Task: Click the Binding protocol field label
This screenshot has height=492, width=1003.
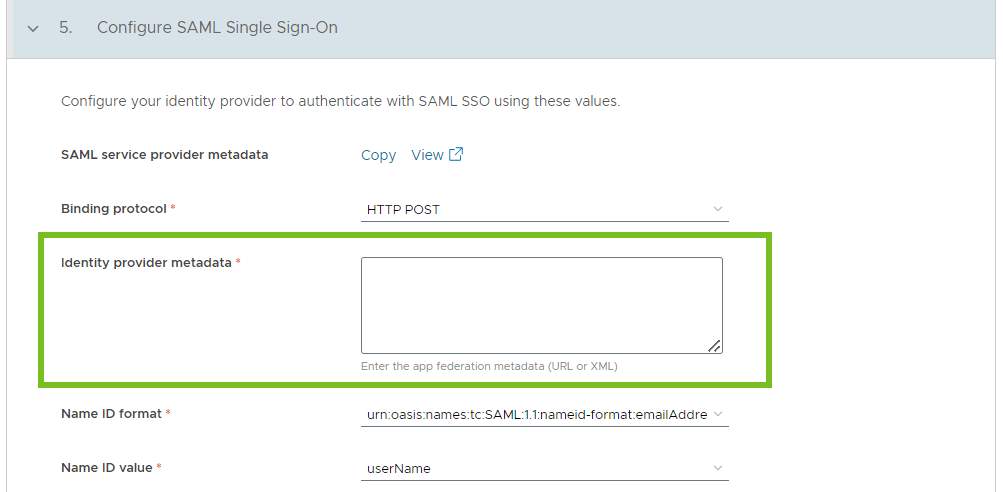Action: [114, 209]
